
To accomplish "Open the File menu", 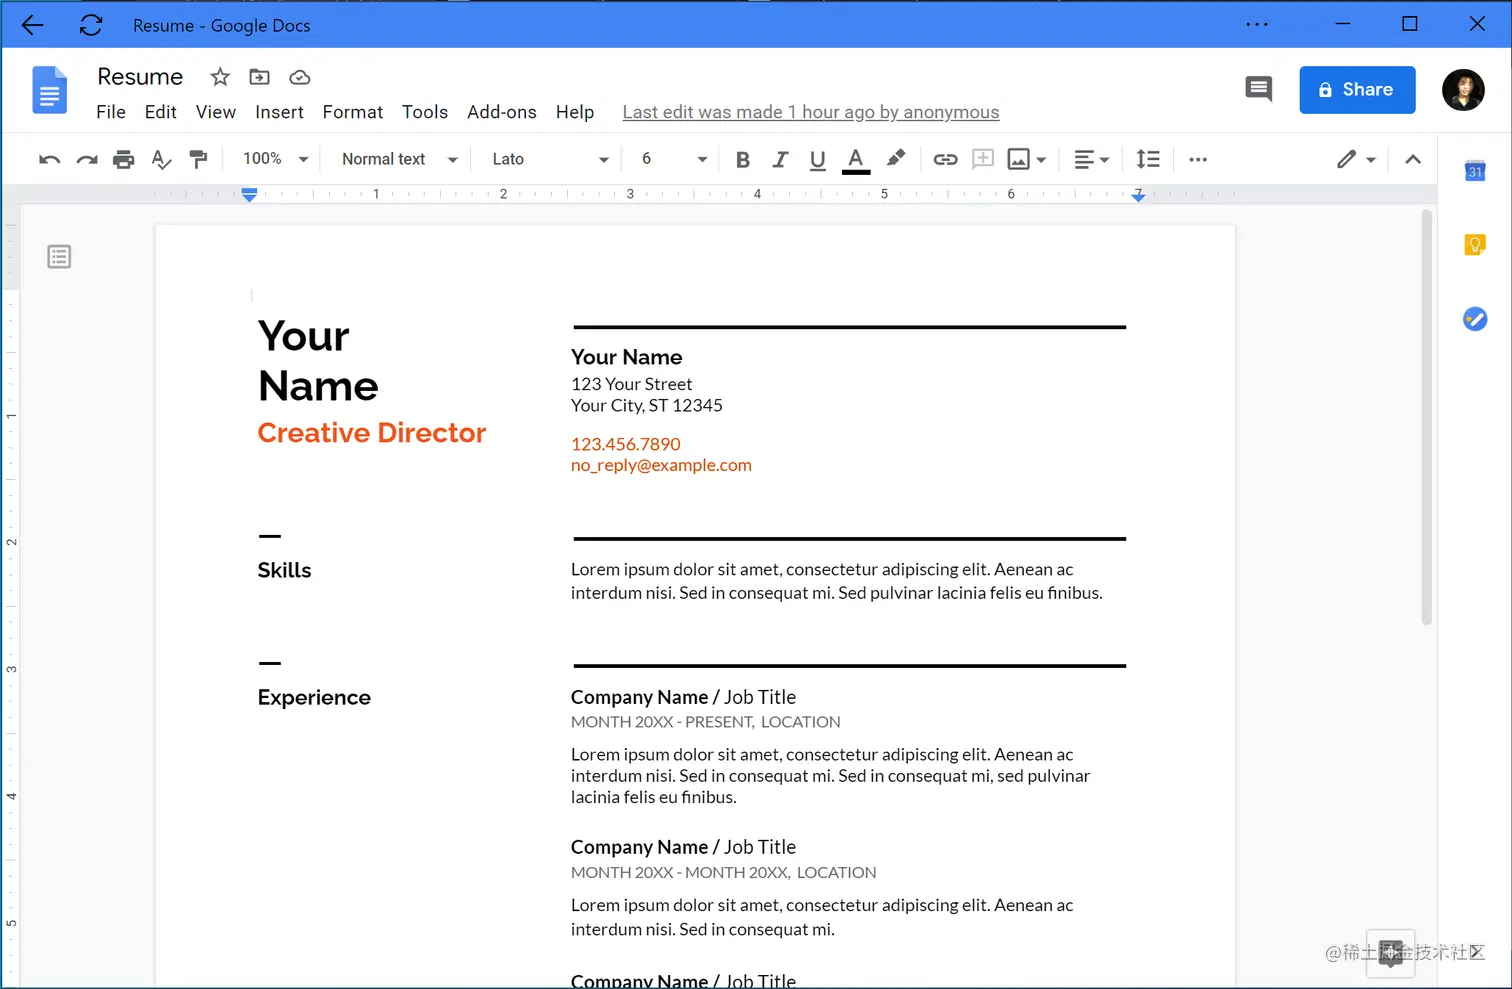I will pos(111,112).
